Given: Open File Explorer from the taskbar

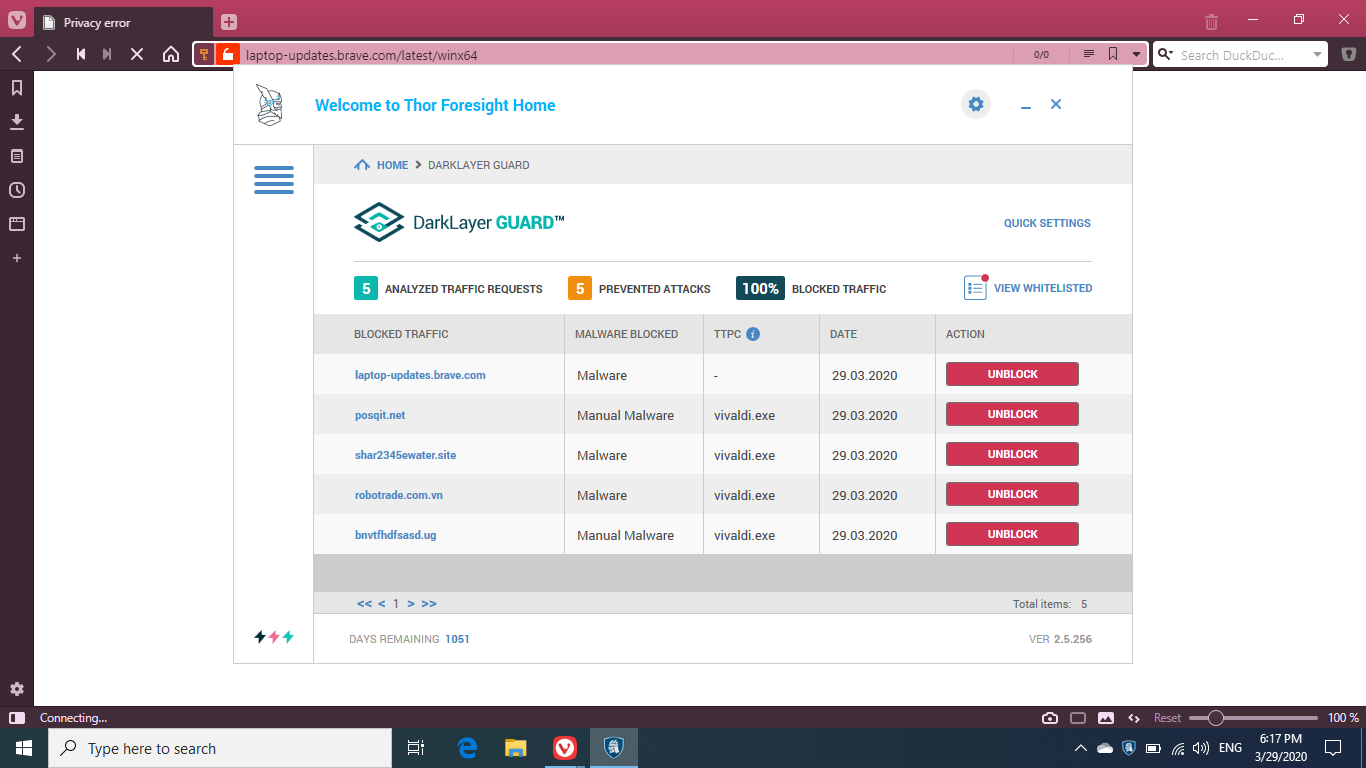Looking at the screenshot, I should (515, 748).
